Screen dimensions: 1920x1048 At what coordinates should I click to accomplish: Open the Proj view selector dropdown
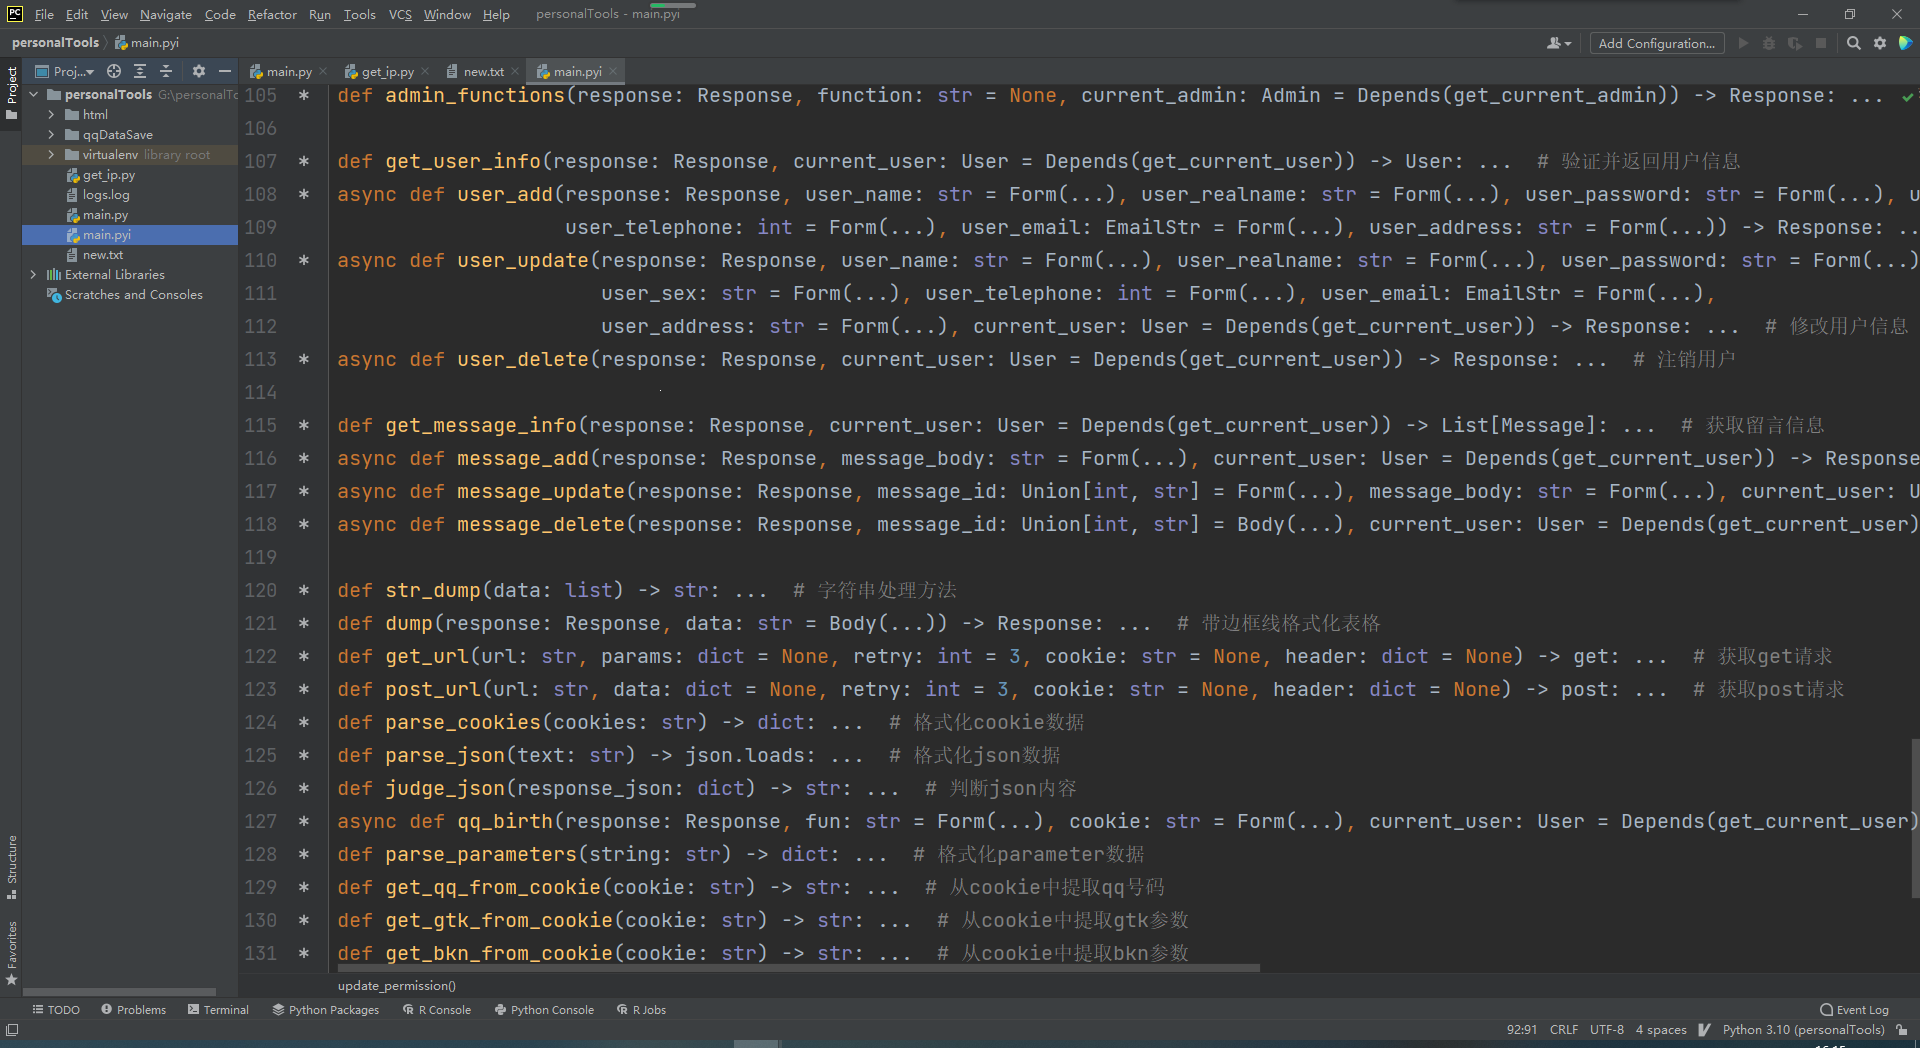pos(65,71)
